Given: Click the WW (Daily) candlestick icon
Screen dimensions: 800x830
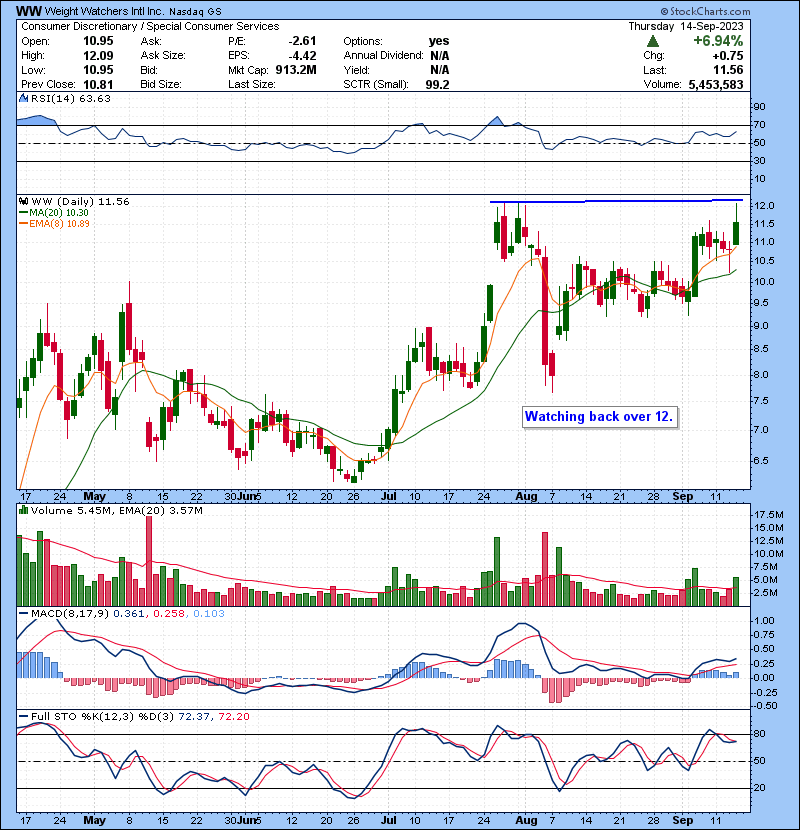Looking at the screenshot, I should tap(23, 201).
